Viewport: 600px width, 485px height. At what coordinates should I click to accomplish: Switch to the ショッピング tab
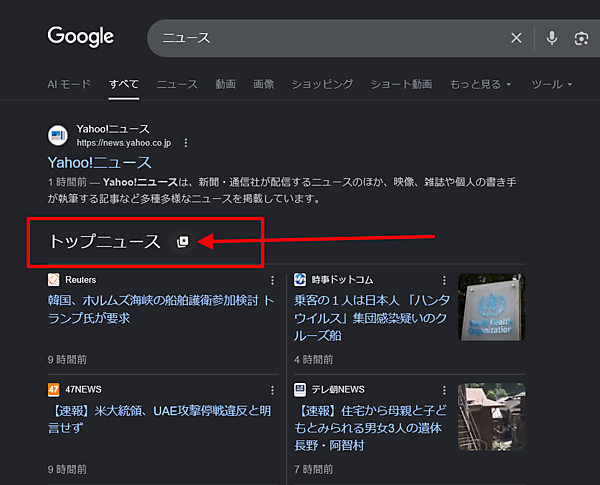pos(322,84)
